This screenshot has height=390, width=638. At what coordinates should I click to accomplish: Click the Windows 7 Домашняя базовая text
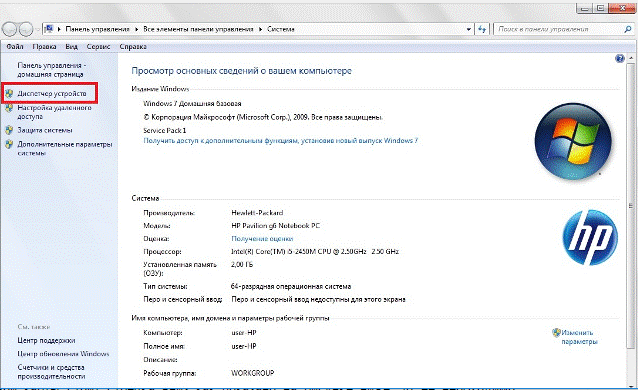pos(192,104)
